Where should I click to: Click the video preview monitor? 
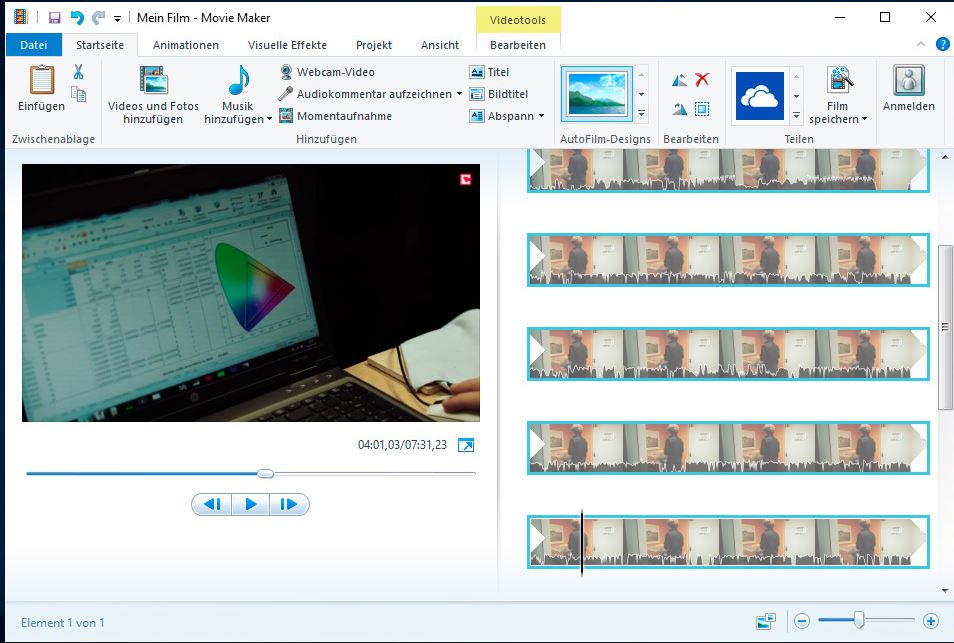pos(251,293)
